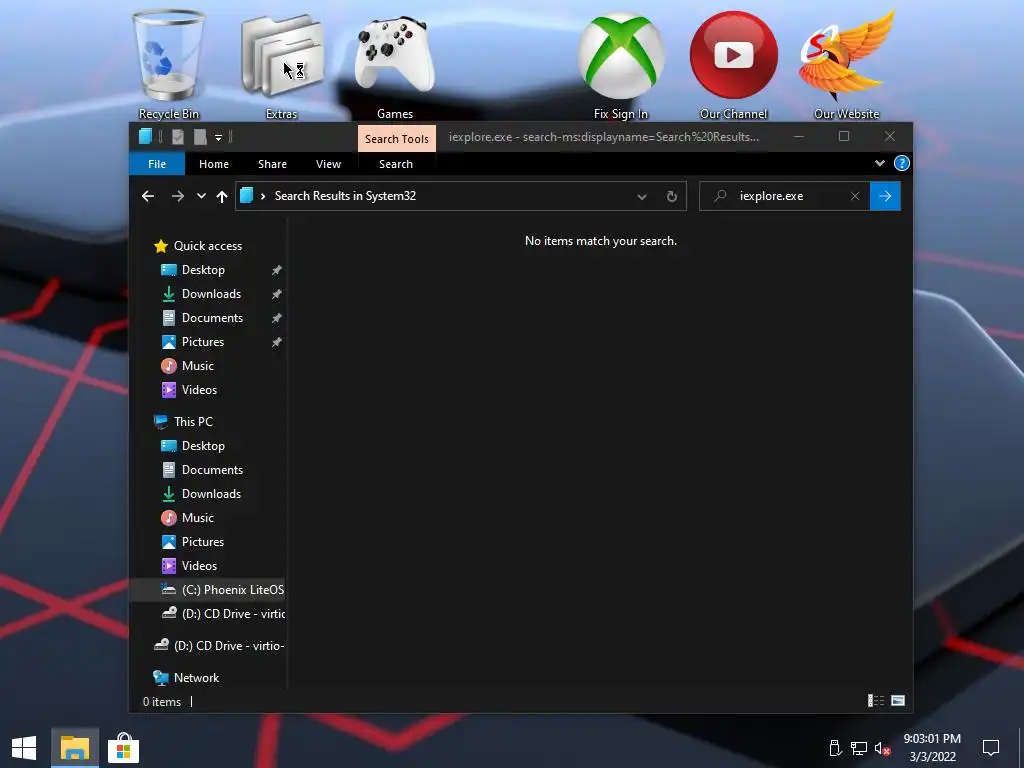Select Quick access in navigation pane

pos(208,246)
